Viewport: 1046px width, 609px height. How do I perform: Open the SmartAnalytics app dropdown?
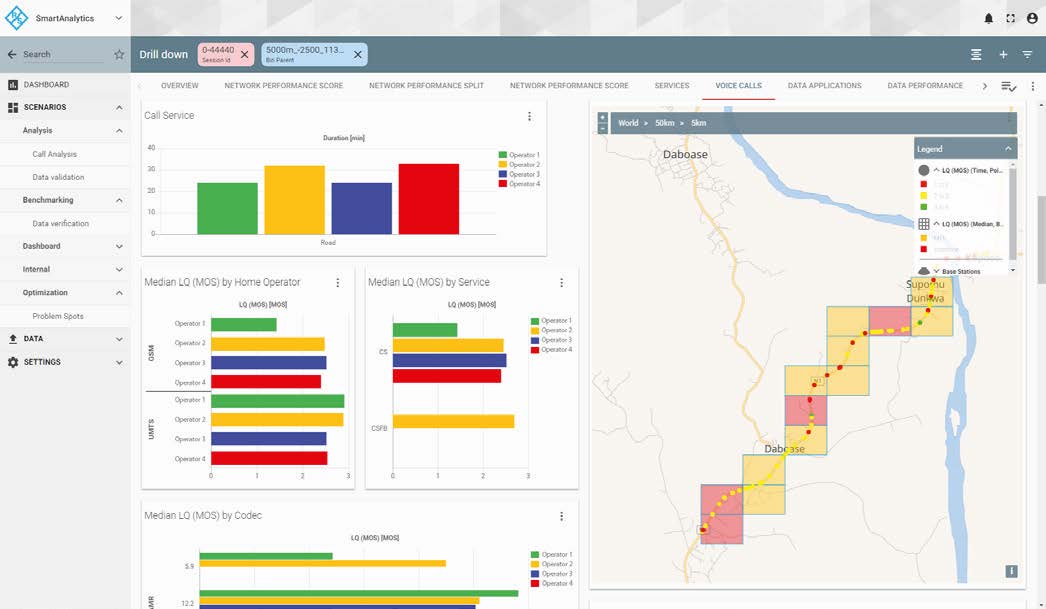tap(119, 18)
